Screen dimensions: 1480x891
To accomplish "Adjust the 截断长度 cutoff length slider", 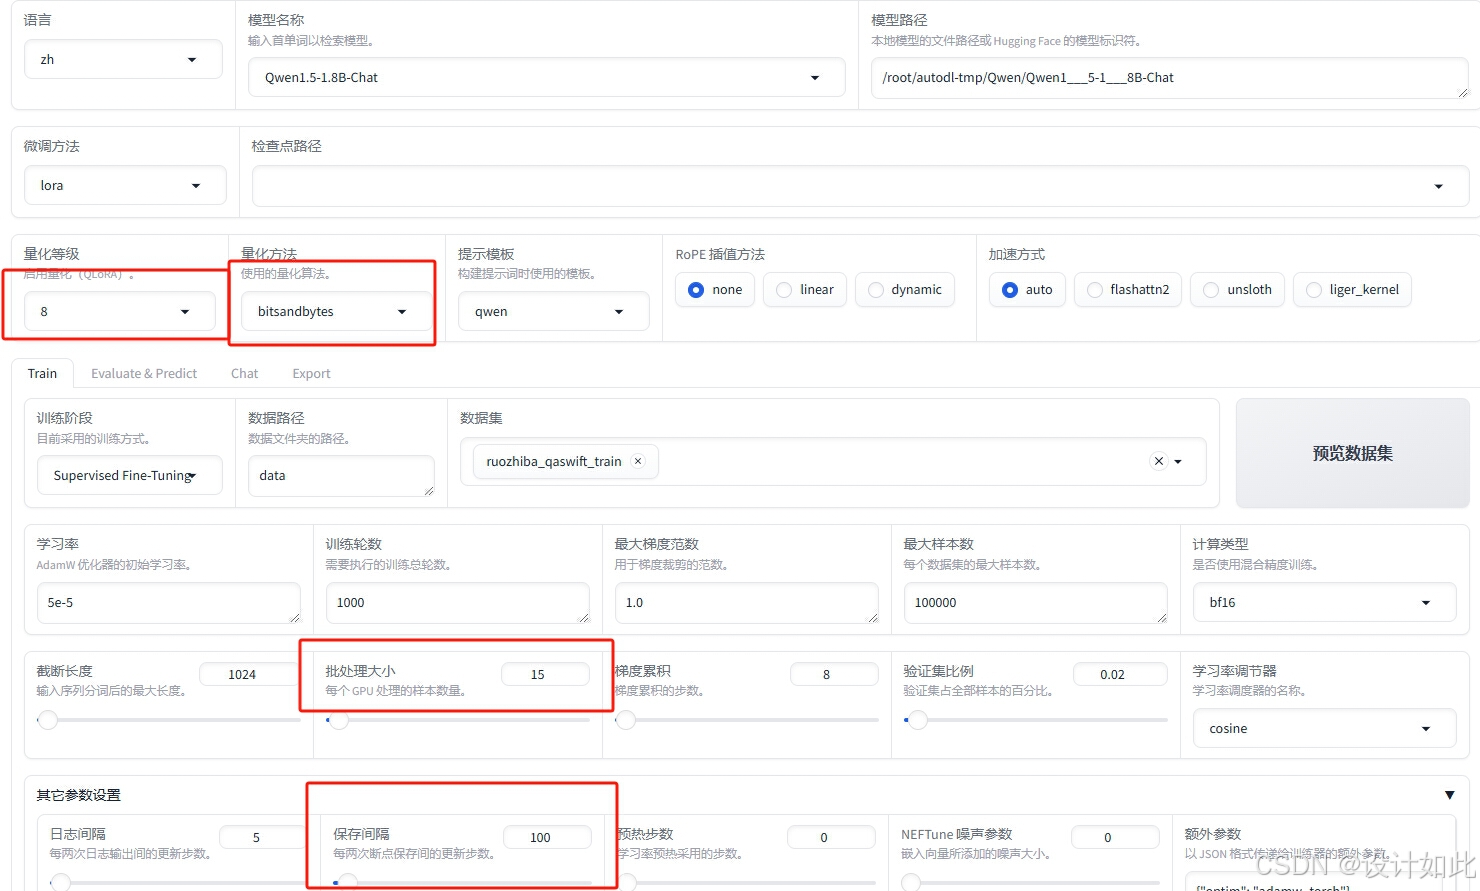I will point(168,719).
